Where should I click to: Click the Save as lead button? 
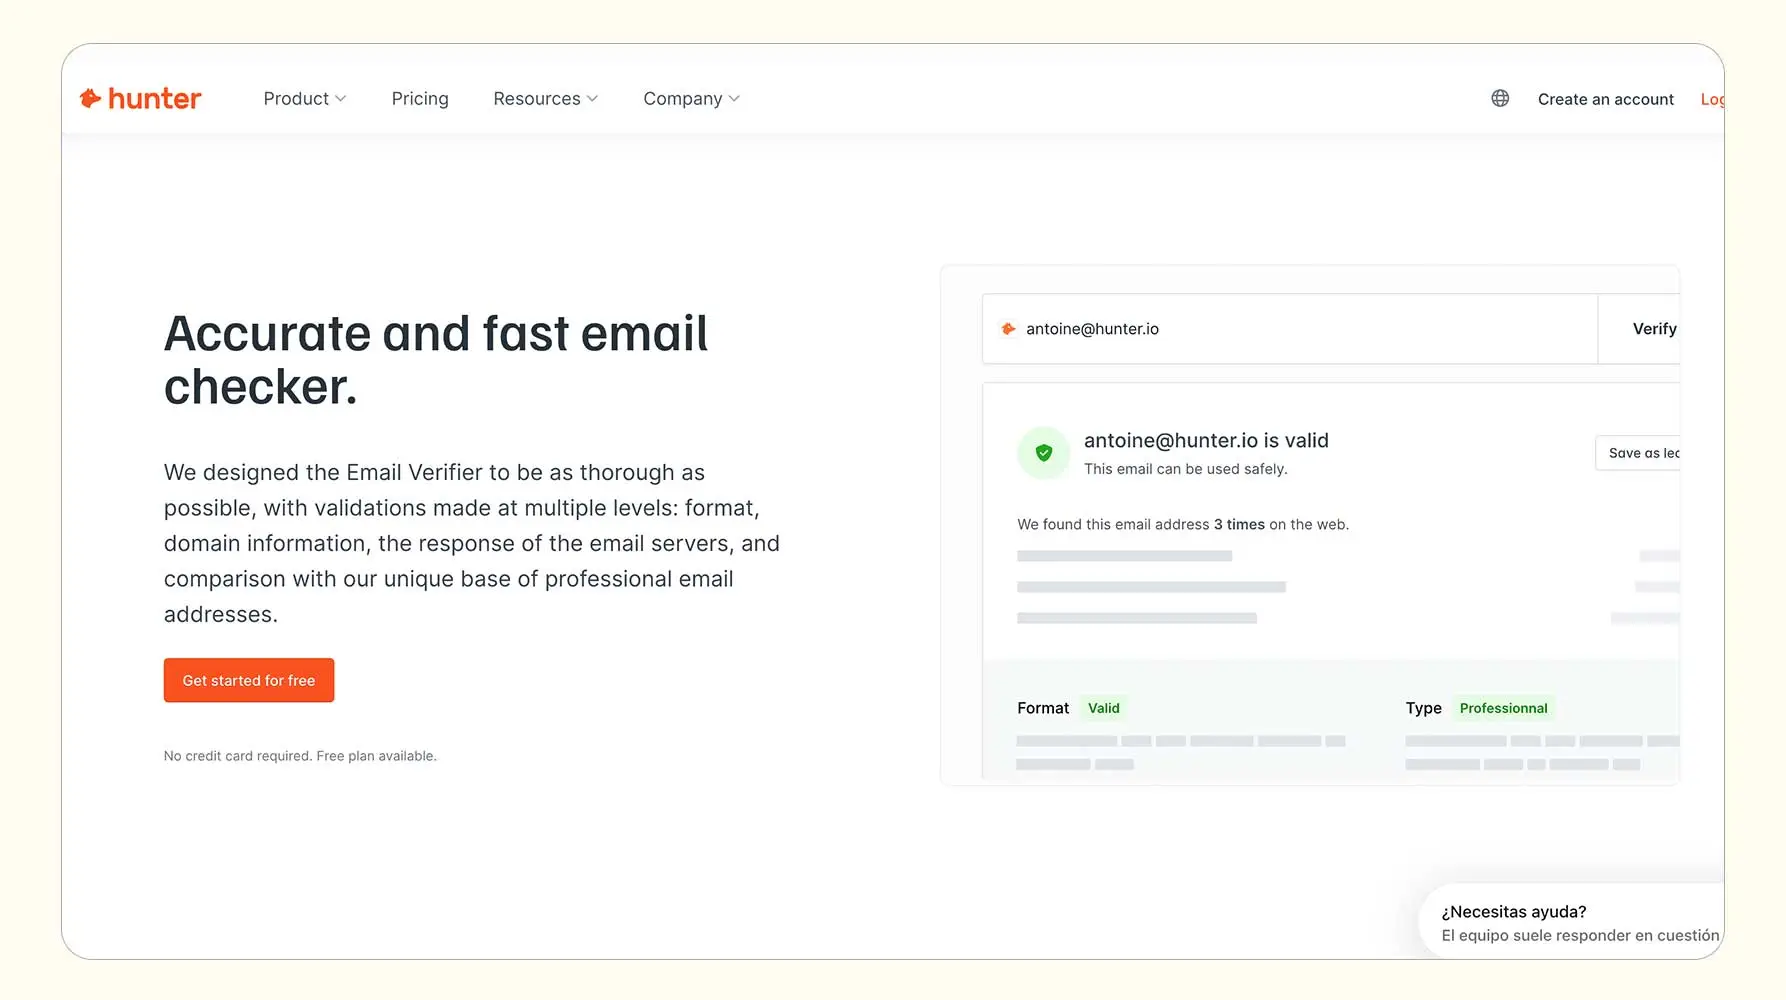1638,453
